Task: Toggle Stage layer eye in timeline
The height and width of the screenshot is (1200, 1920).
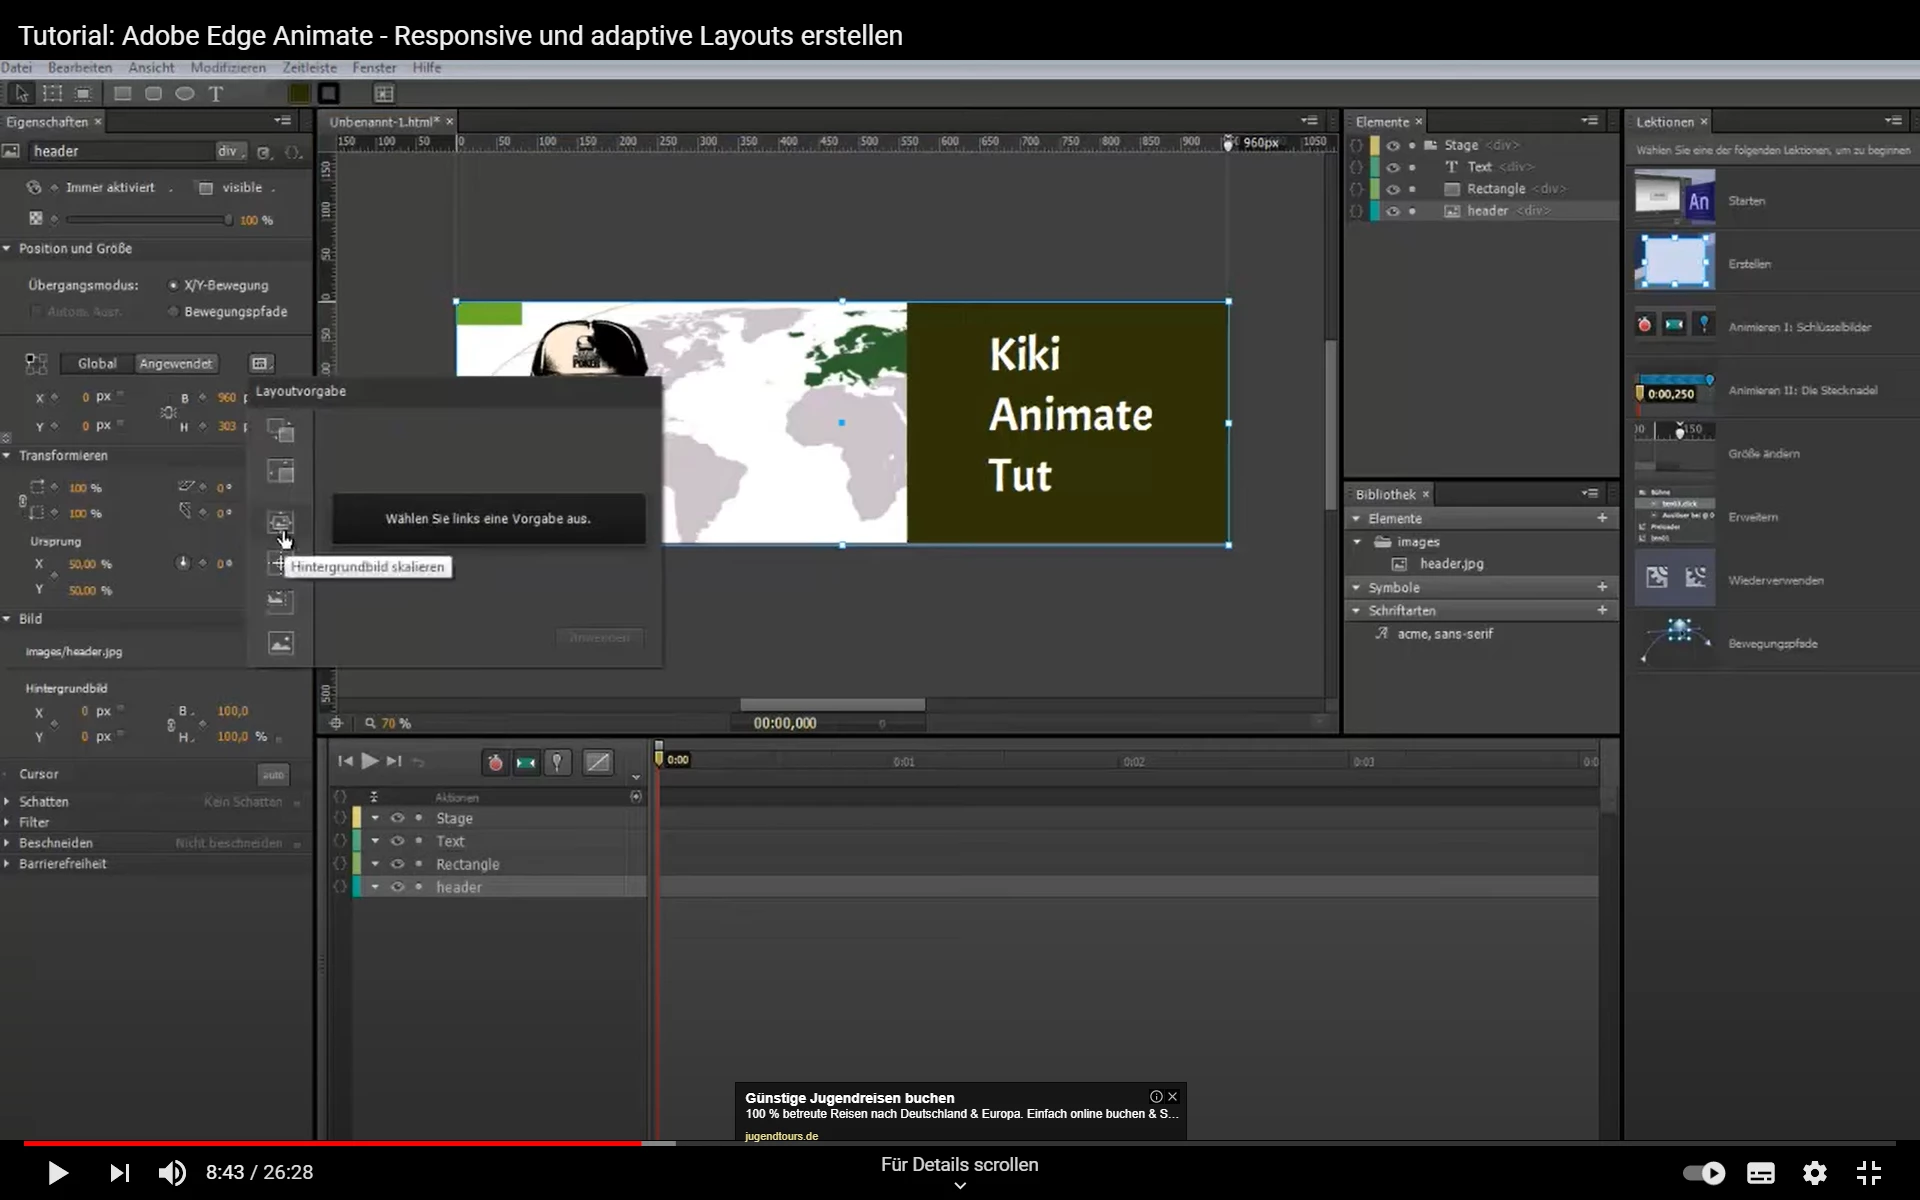Action: click(x=397, y=818)
